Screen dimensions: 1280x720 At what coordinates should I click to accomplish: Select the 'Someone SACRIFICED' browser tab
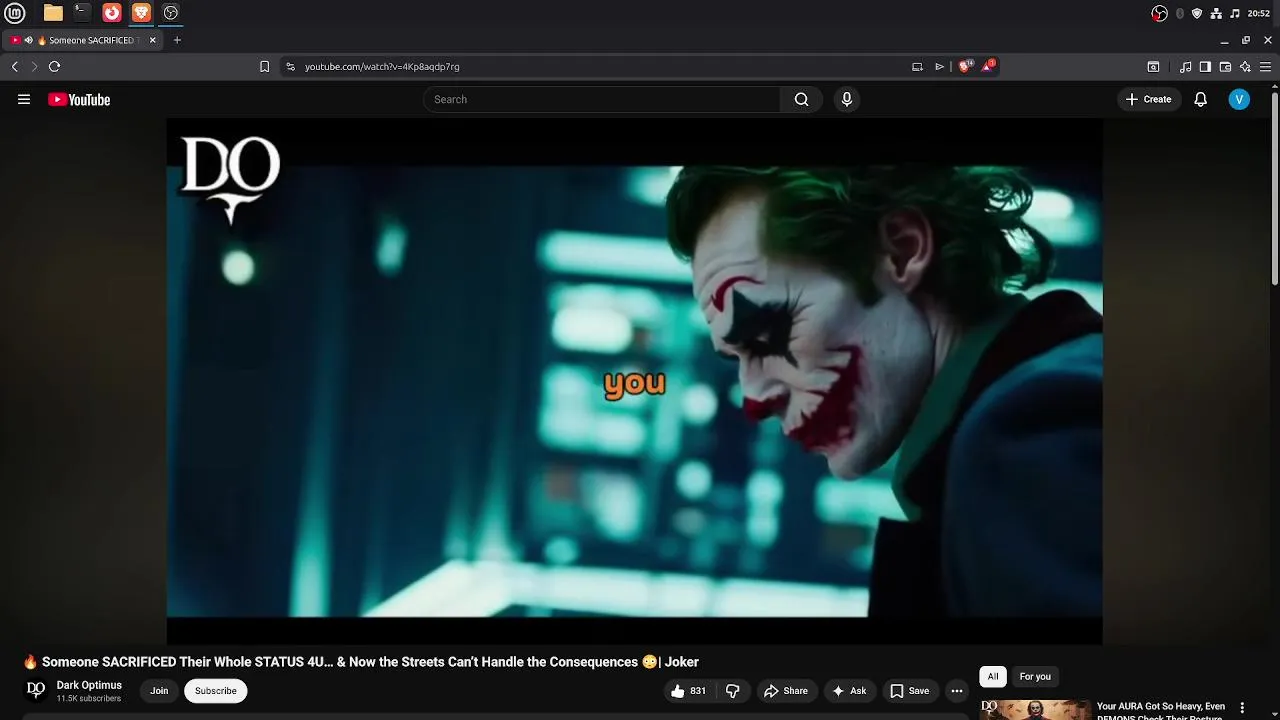tap(83, 40)
